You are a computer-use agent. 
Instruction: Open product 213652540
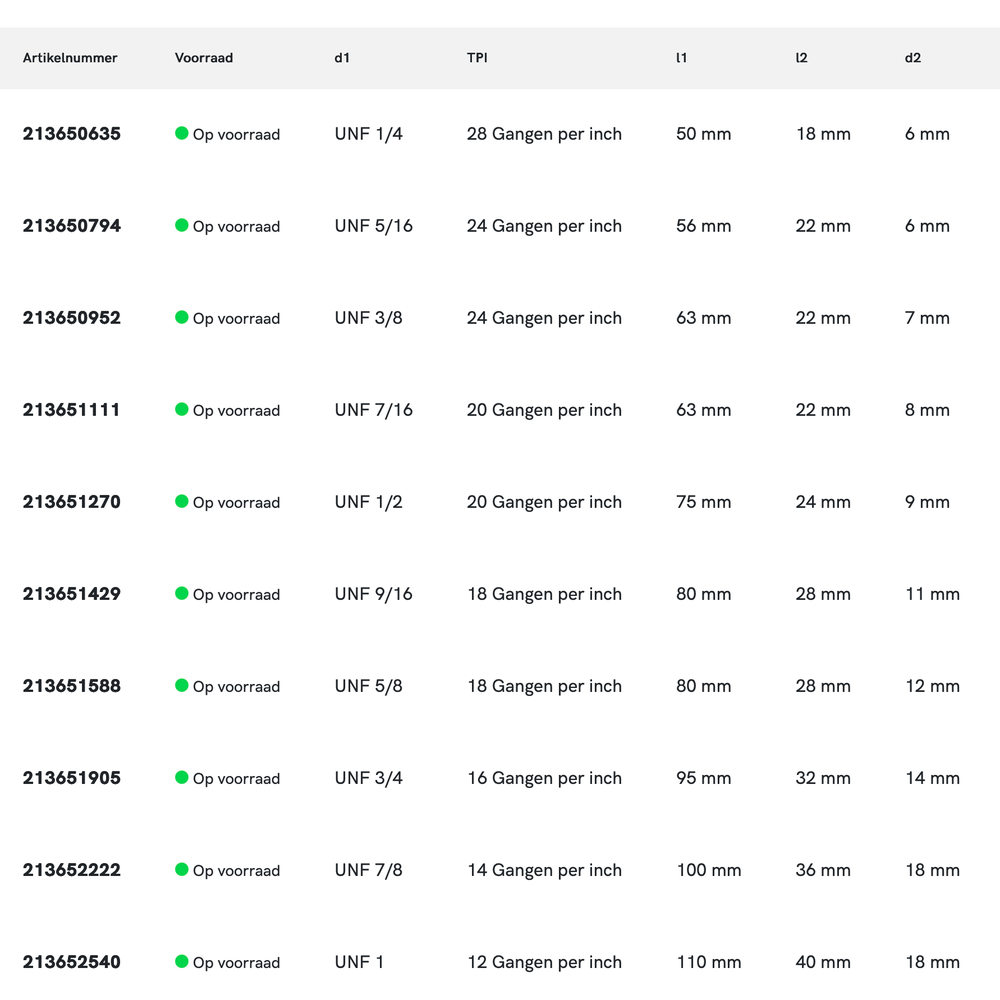pyautogui.click(x=72, y=962)
